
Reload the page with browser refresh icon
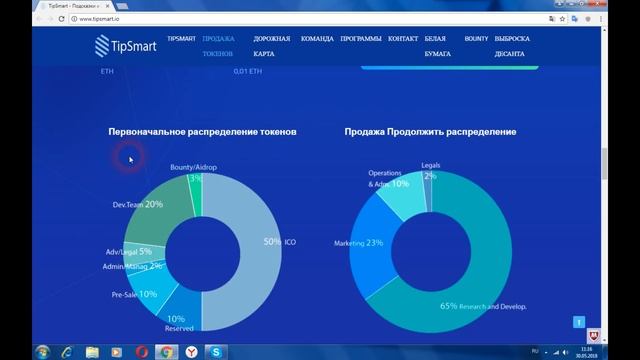pyautogui.click(x=61, y=19)
